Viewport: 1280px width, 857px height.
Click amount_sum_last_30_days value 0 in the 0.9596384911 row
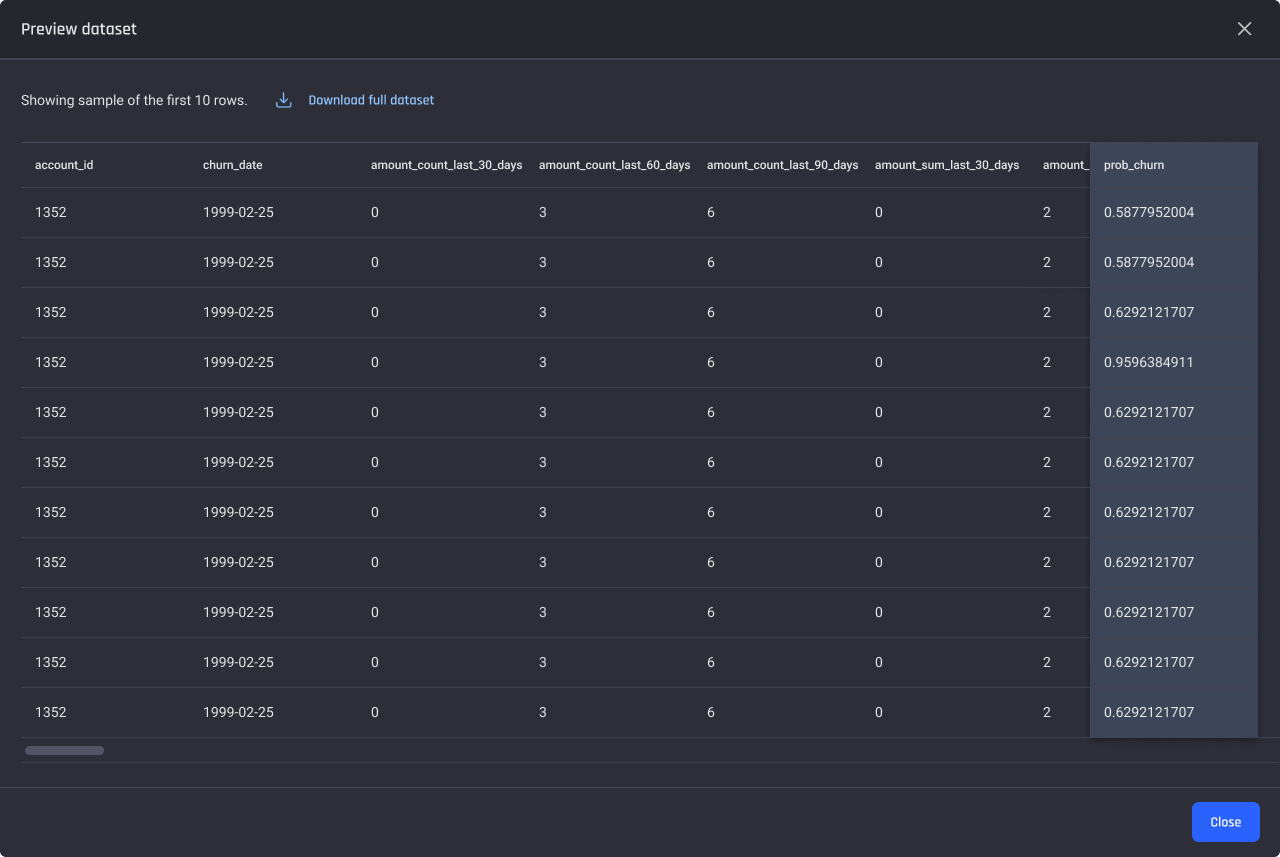[x=879, y=362]
